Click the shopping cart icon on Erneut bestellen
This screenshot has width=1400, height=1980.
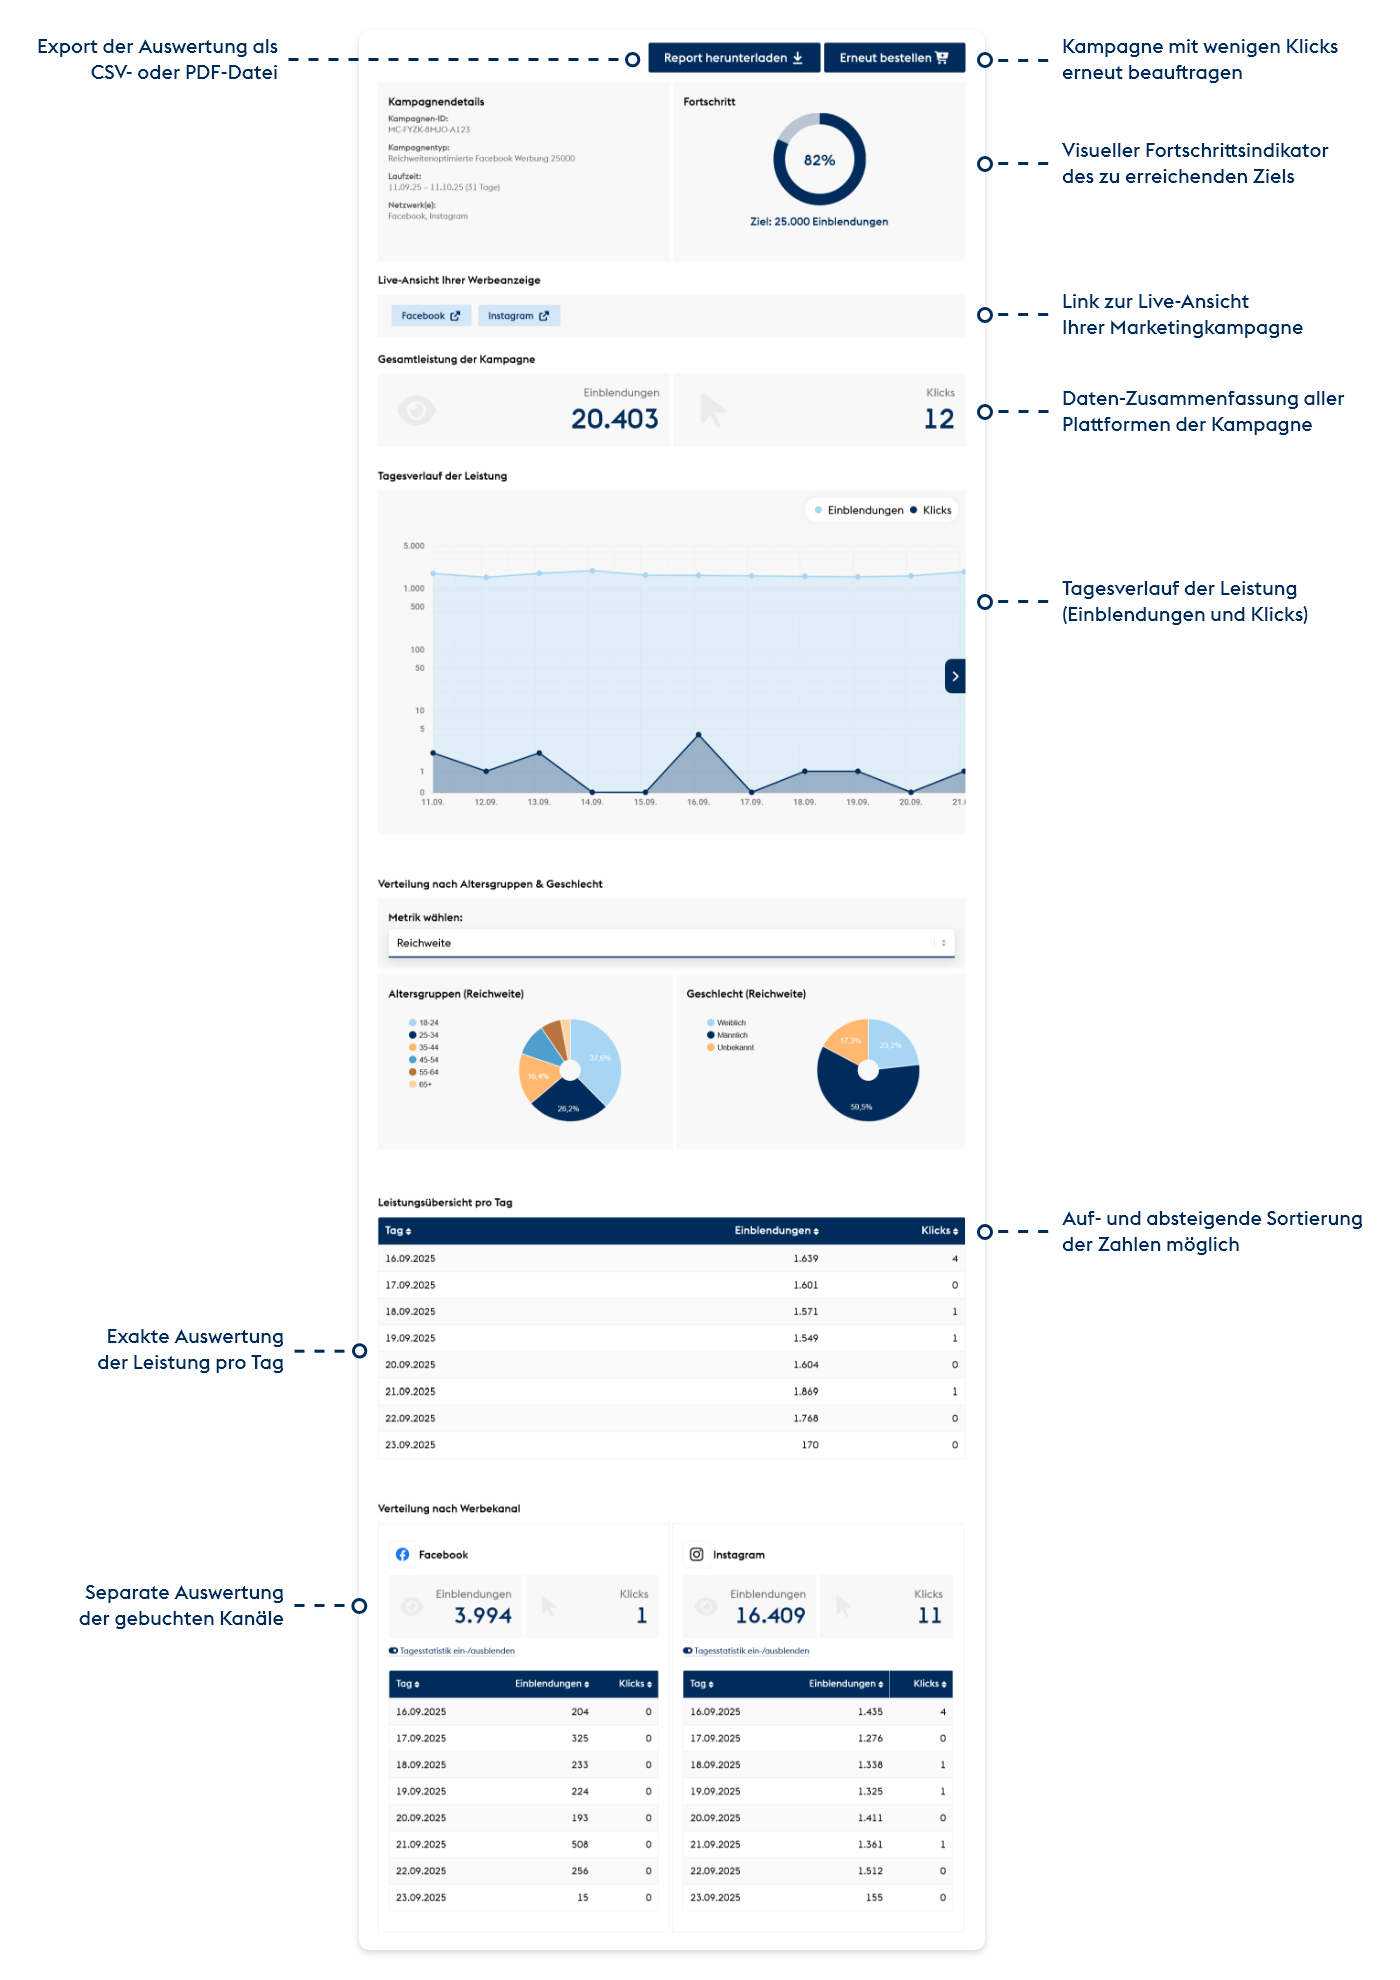point(941,58)
